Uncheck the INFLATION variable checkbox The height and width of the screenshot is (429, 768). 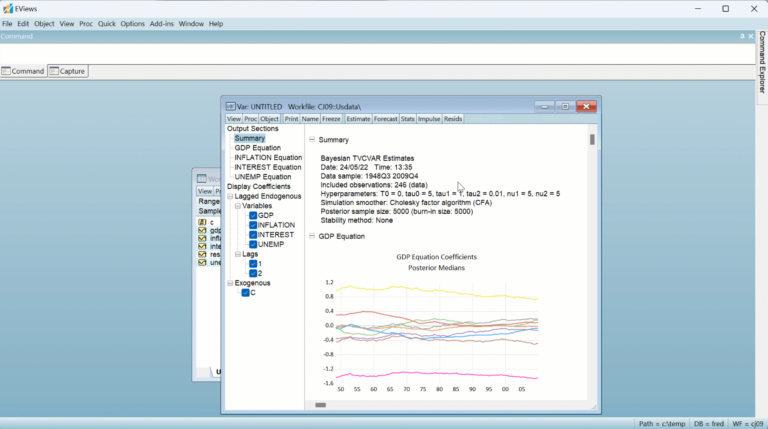(x=253, y=225)
